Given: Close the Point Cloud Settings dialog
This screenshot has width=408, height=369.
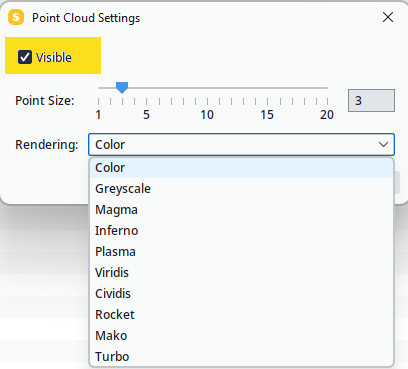Looking at the screenshot, I should [388, 17].
